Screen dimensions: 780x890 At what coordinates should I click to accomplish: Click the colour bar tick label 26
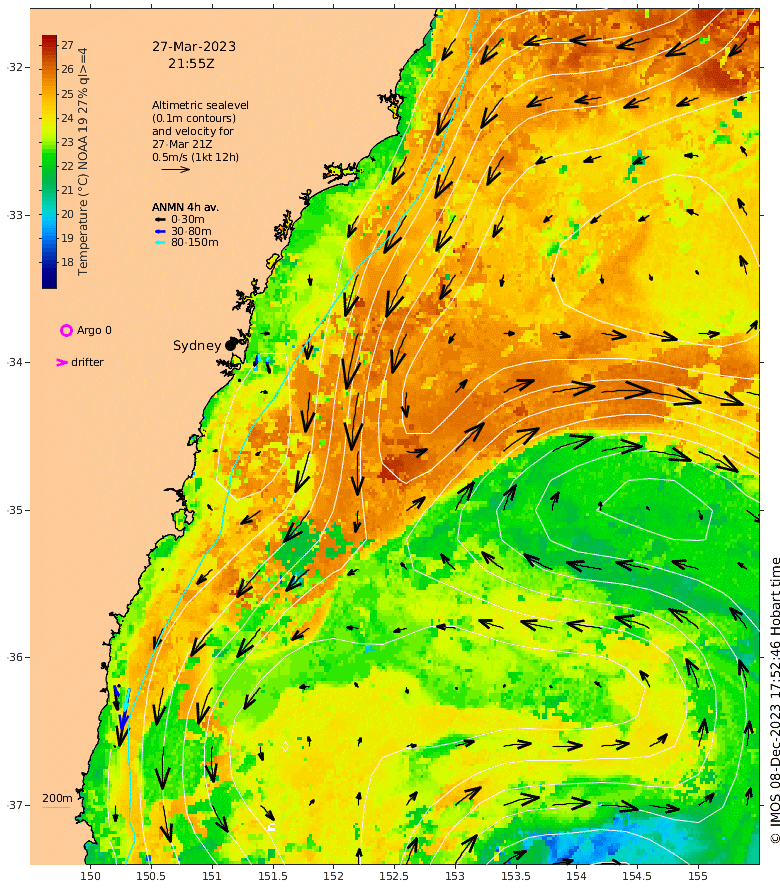click(68, 69)
